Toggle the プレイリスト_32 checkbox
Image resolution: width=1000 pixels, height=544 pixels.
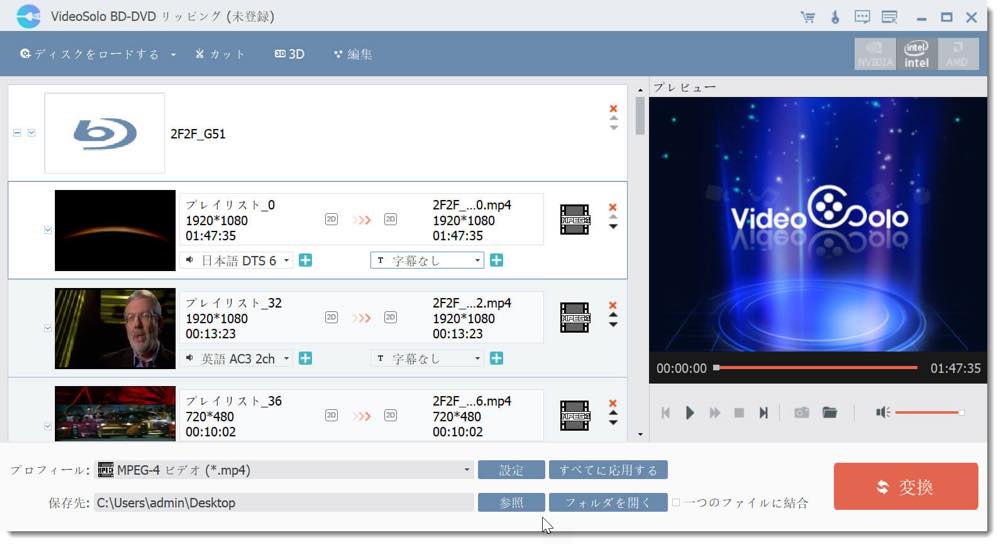tap(48, 328)
